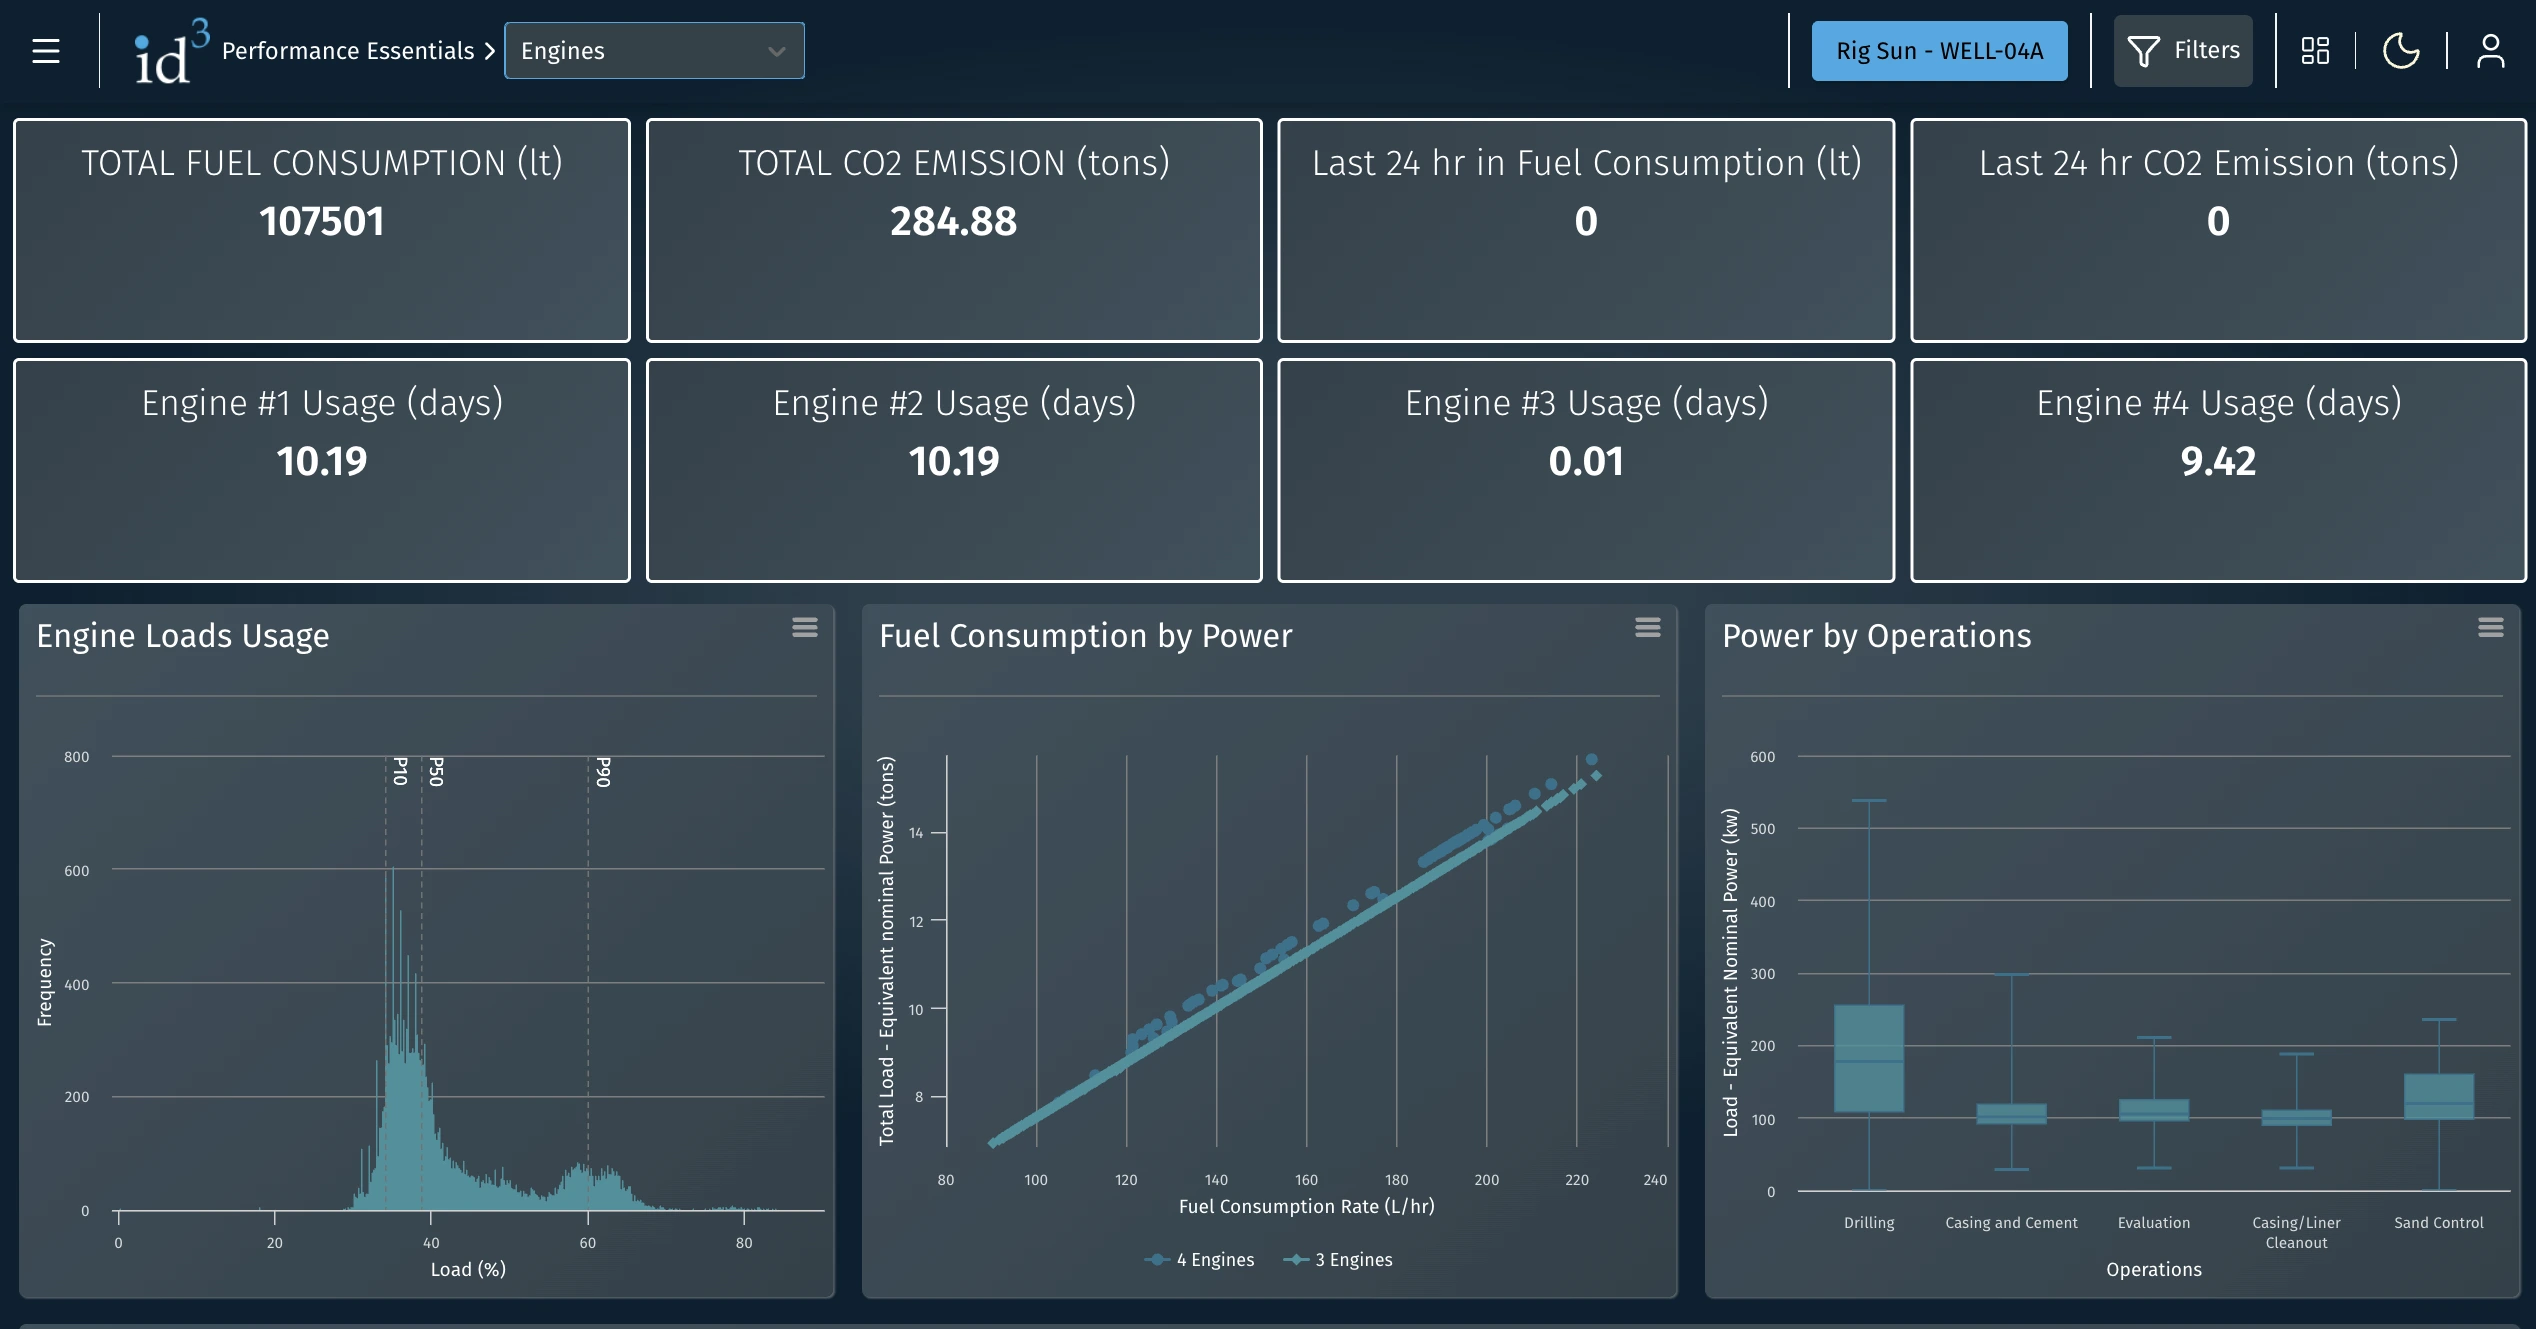Open the apps grid launcher icon
Viewport: 2536px width, 1329px height.
coord(2314,50)
